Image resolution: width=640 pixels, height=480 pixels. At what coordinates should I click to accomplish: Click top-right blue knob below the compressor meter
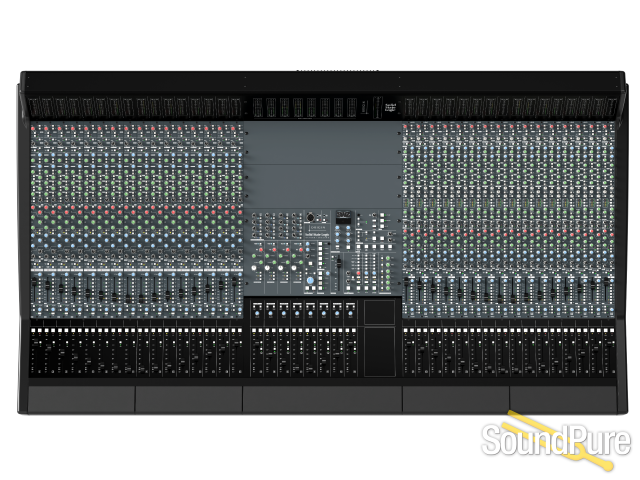point(348,228)
